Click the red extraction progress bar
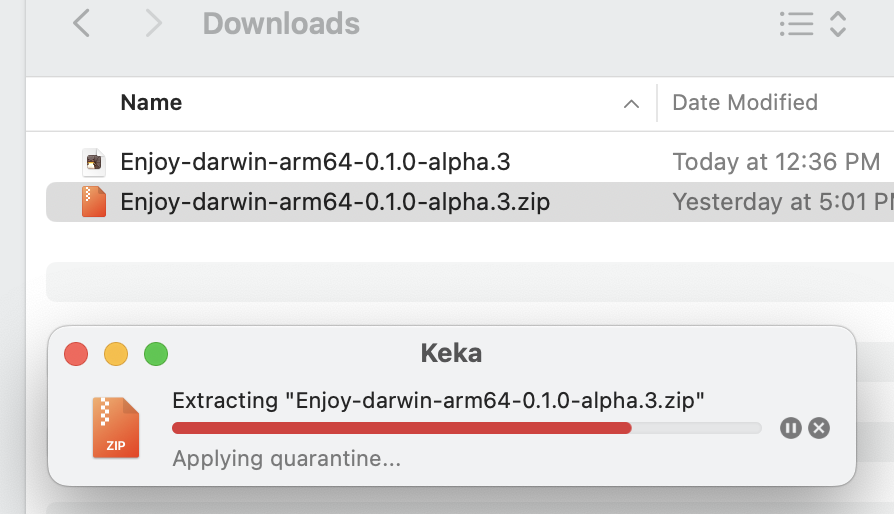 tap(401, 428)
